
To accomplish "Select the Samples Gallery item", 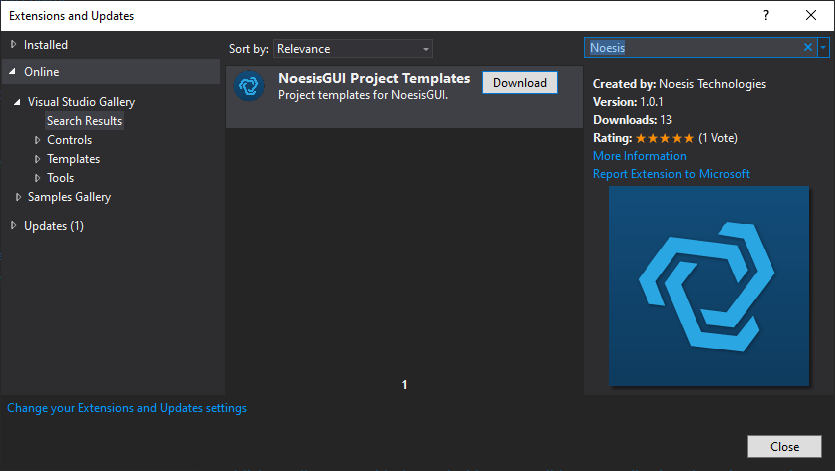I will click(x=69, y=197).
